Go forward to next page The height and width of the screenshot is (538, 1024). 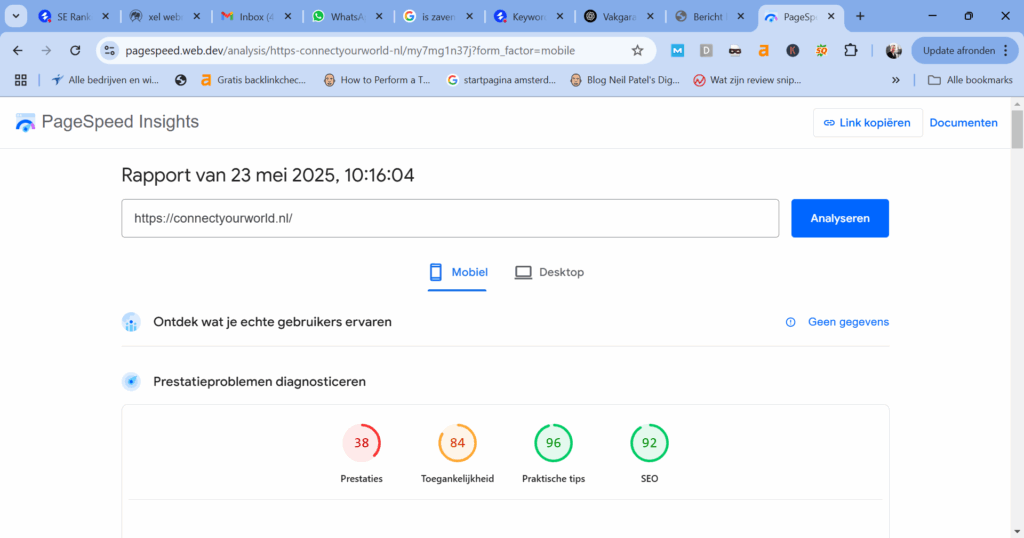(46, 50)
